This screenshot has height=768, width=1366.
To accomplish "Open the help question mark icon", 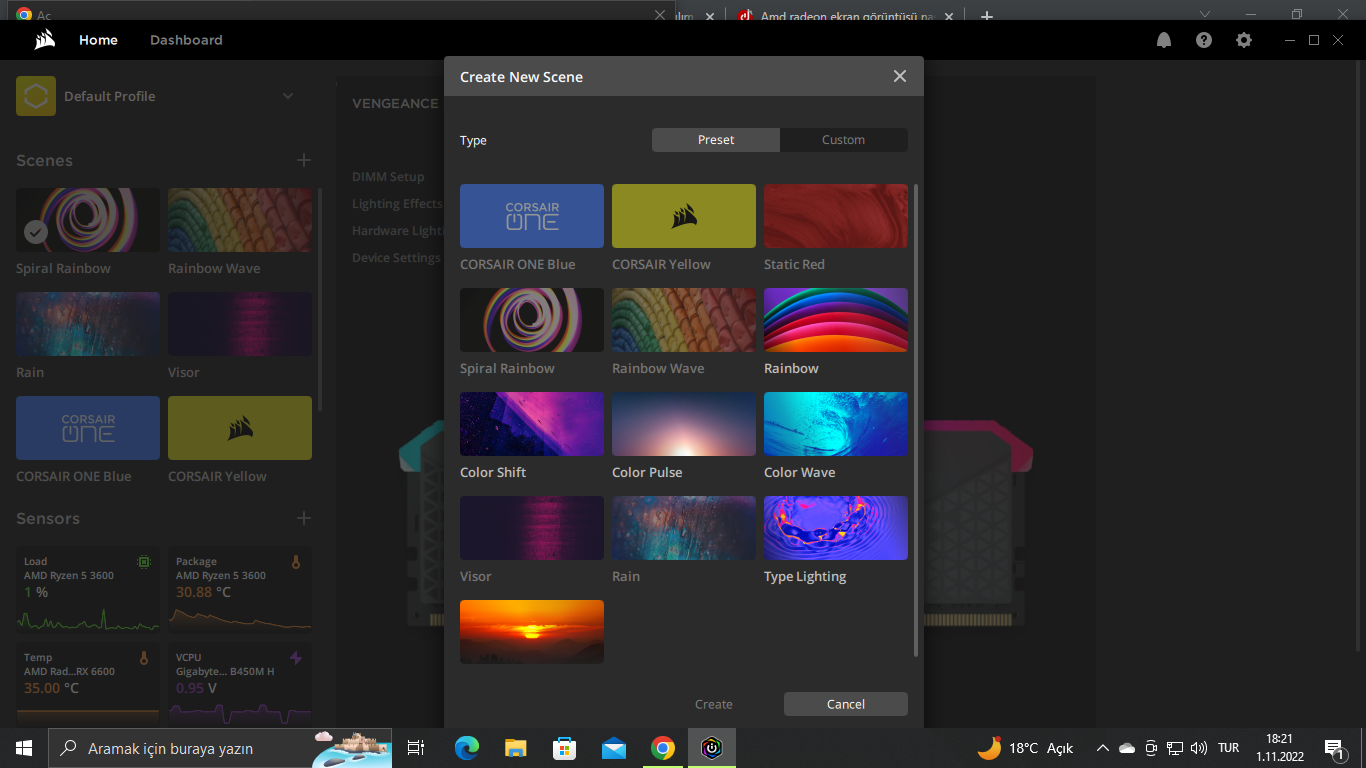I will 1204,40.
